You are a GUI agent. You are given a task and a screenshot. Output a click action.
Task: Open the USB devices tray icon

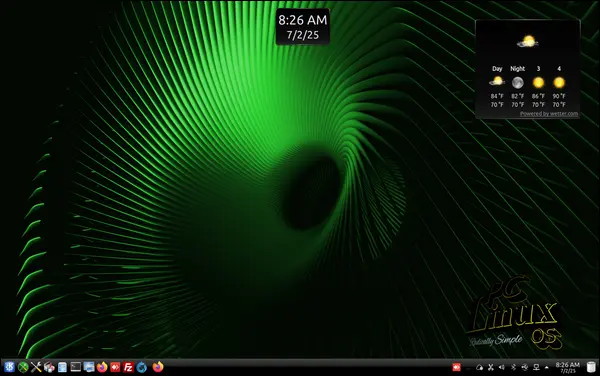(525, 367)
